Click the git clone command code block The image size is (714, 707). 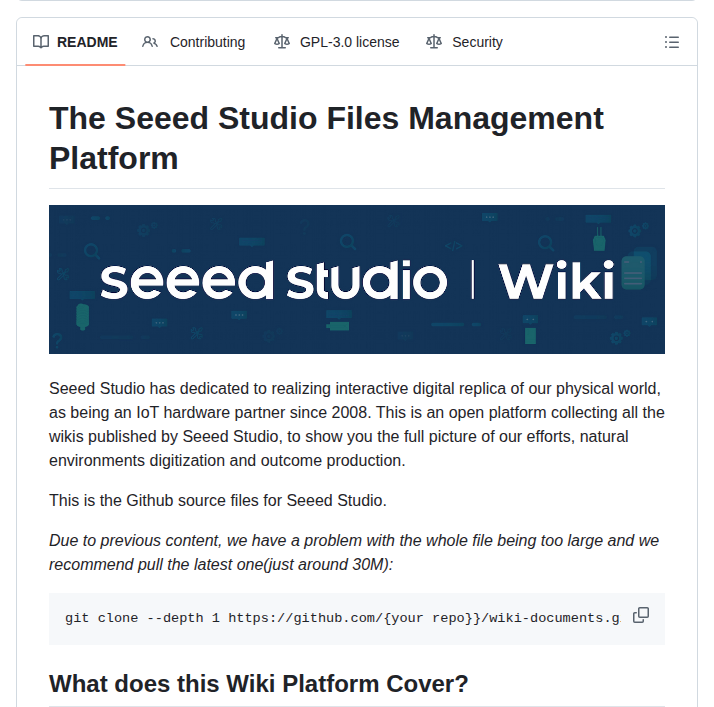(357, 618)
